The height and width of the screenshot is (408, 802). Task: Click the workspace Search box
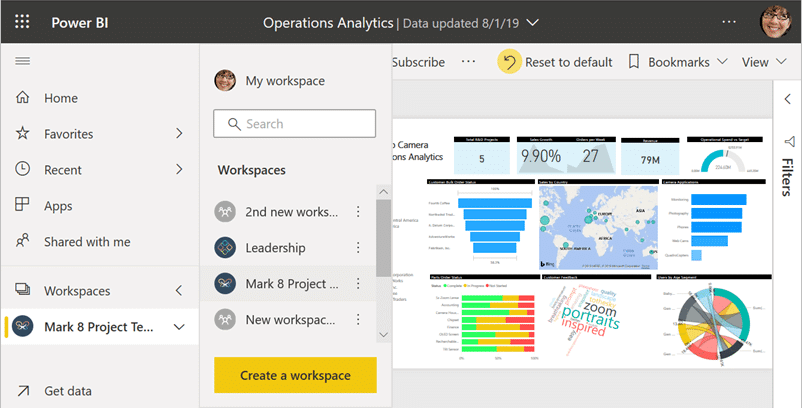pos(295,124)
